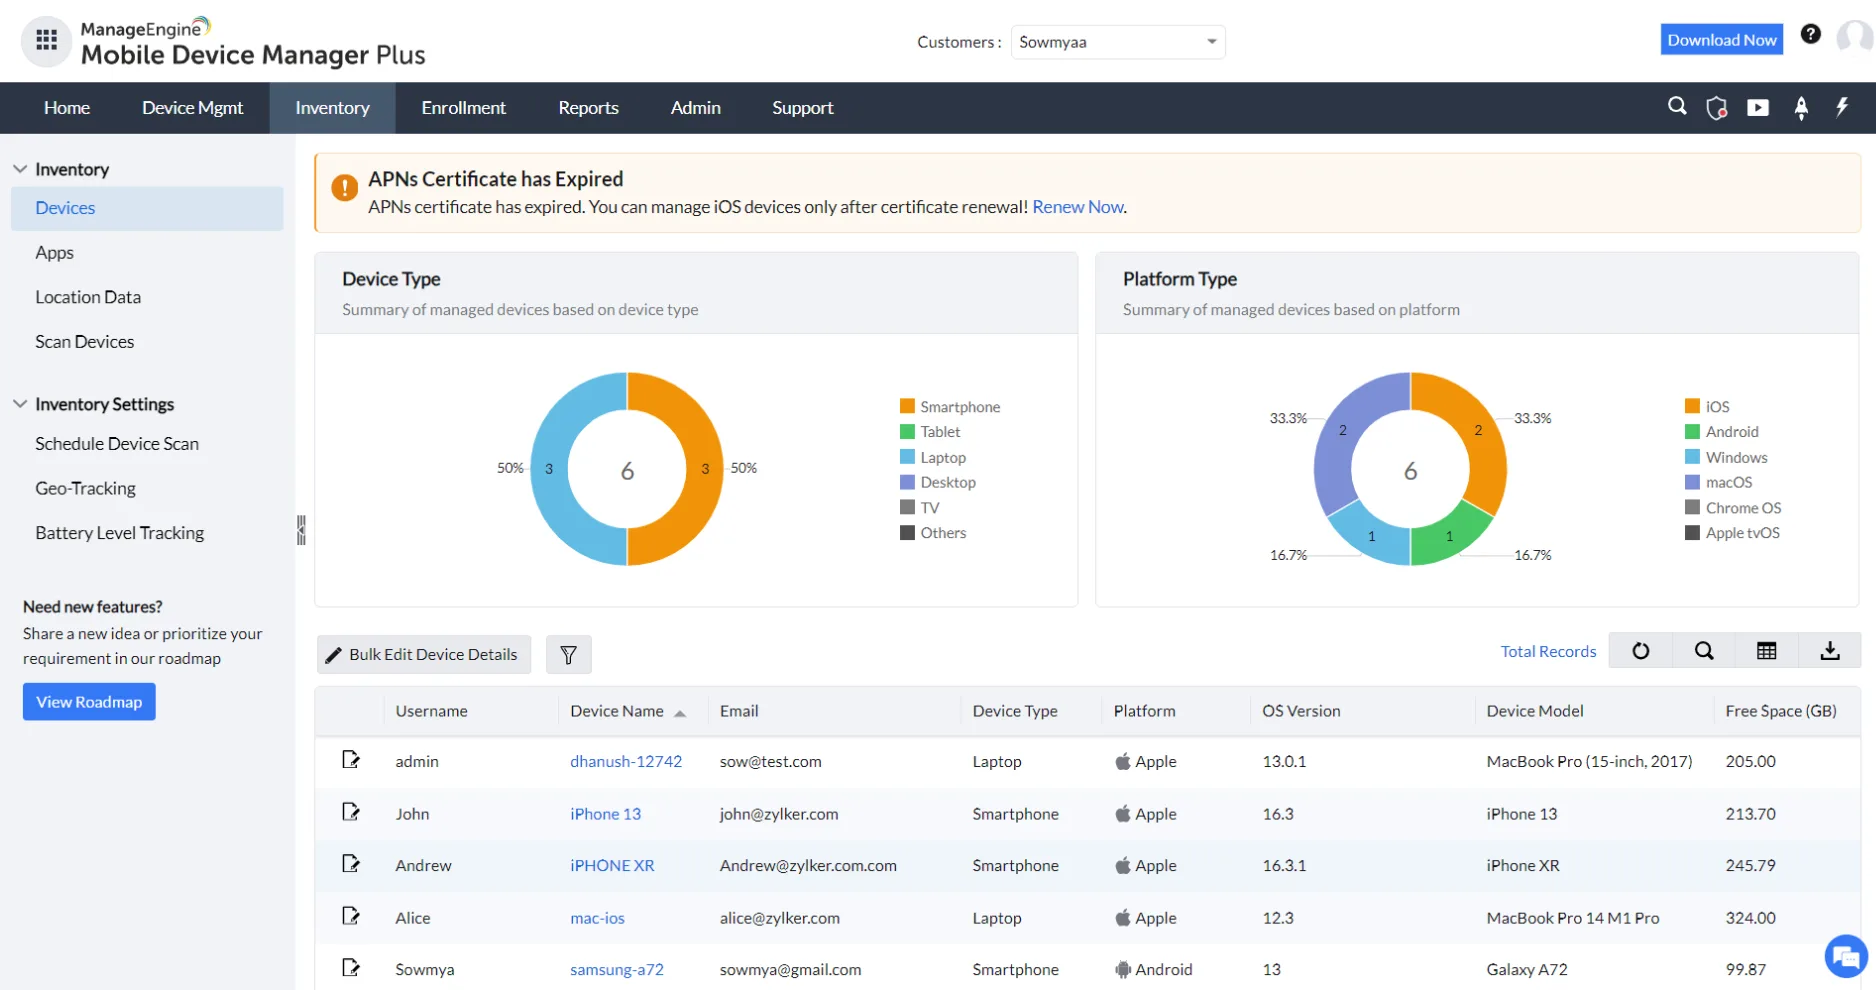Open the column chooser table icon
This screenshot has height=990, width=1876.
tap(1767, 651)
